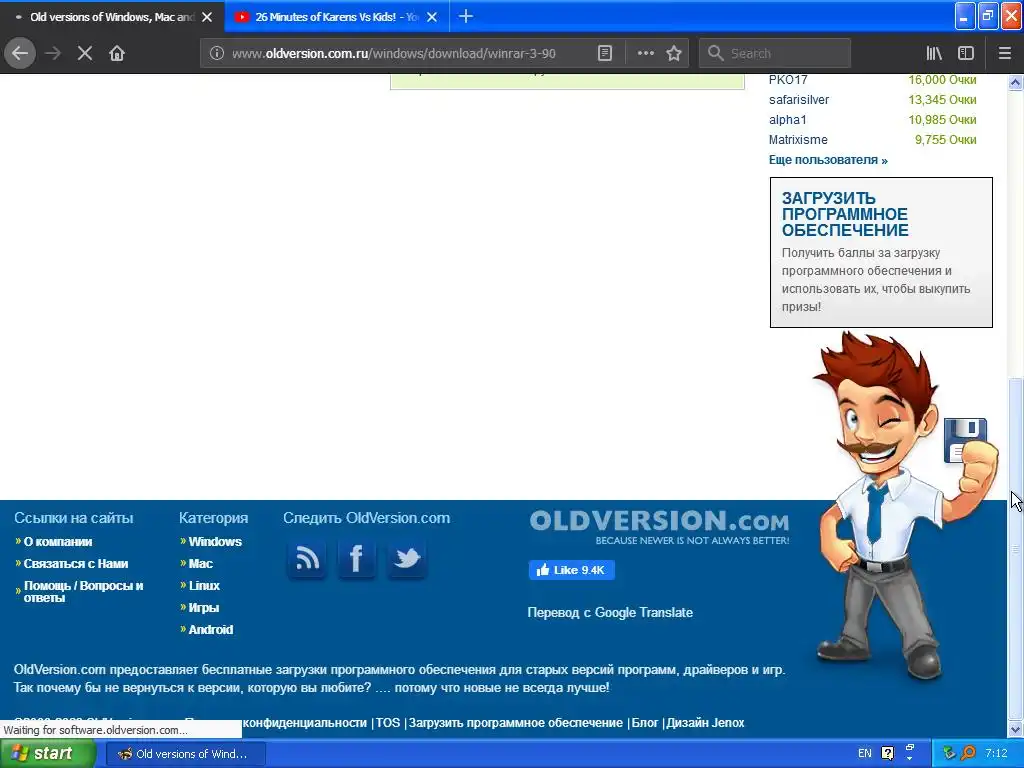Open 'Еще пользователя »' link

pyautogui.click(x=828, y=160)
